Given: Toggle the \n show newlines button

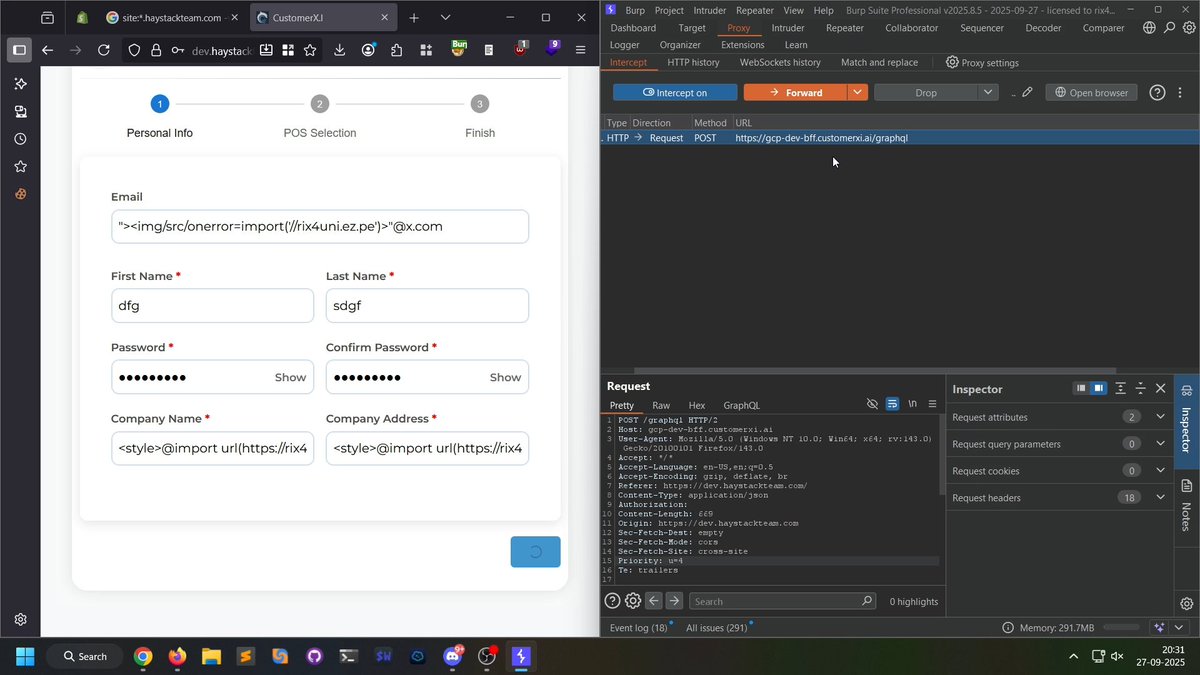Looking at the screenshot, I should [x=912, y=404].
